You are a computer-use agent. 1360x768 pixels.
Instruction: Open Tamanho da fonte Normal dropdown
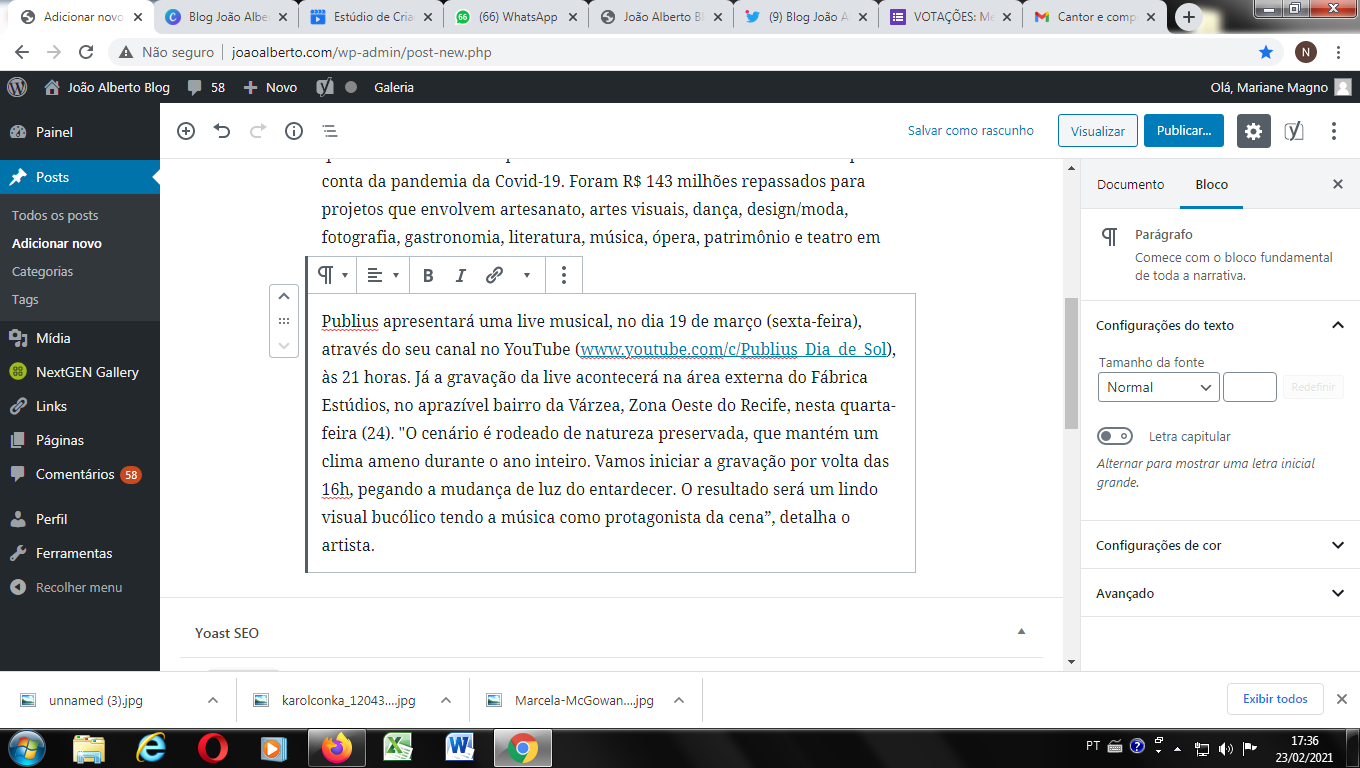1158,387
